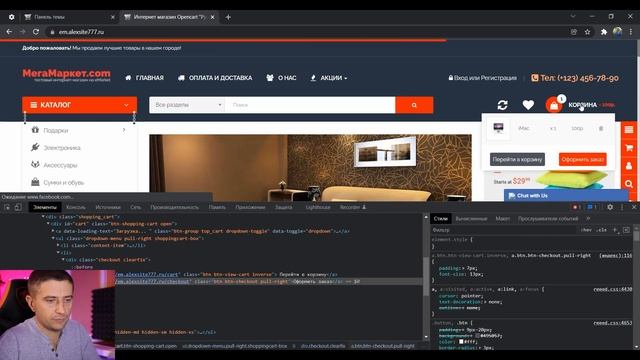Screen dimensions: 640x360
Task: Open the Chat with Us widget
Action: pos(566,196)
